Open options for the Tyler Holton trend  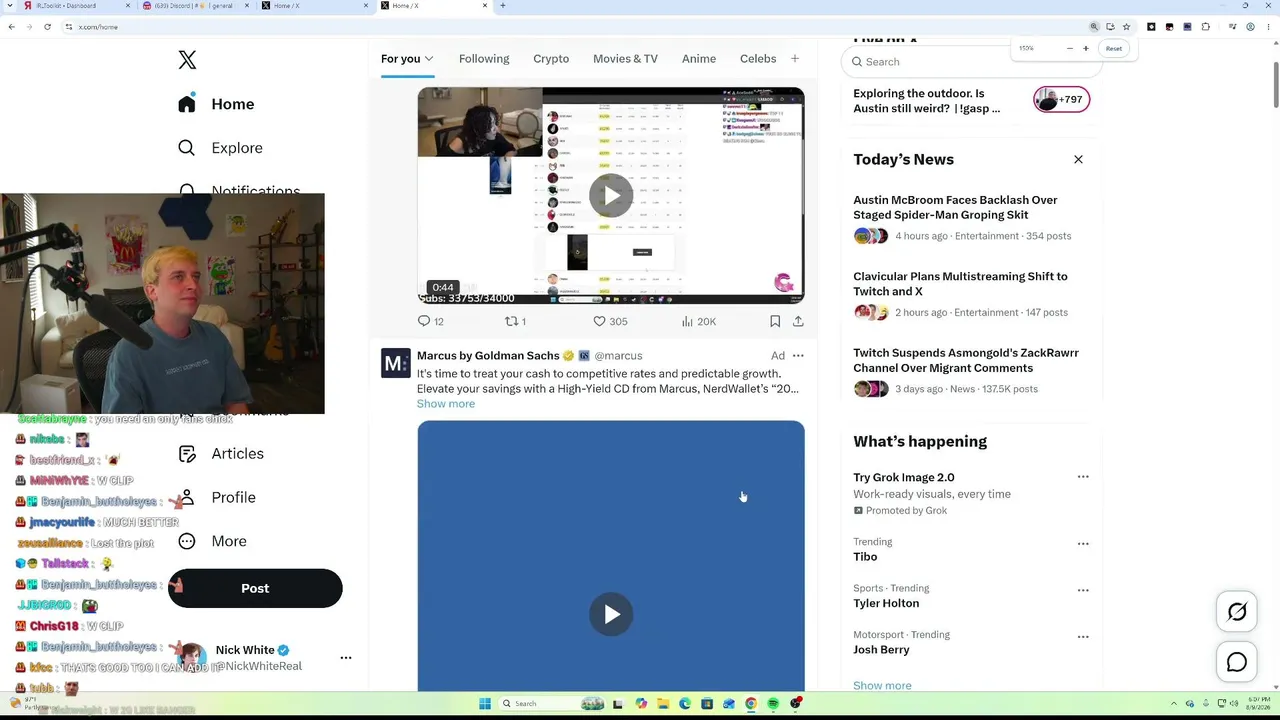pos(1083,591)
